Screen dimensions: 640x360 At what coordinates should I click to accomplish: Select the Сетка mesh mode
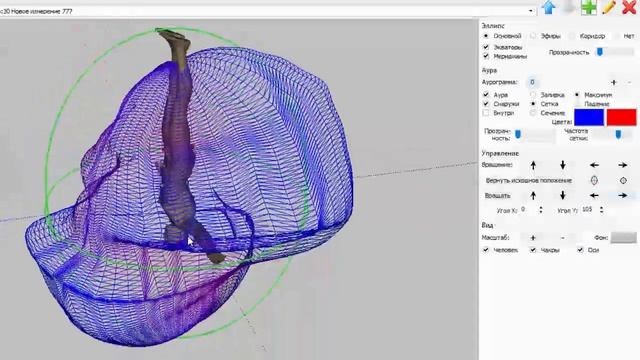tap(533, 104)
